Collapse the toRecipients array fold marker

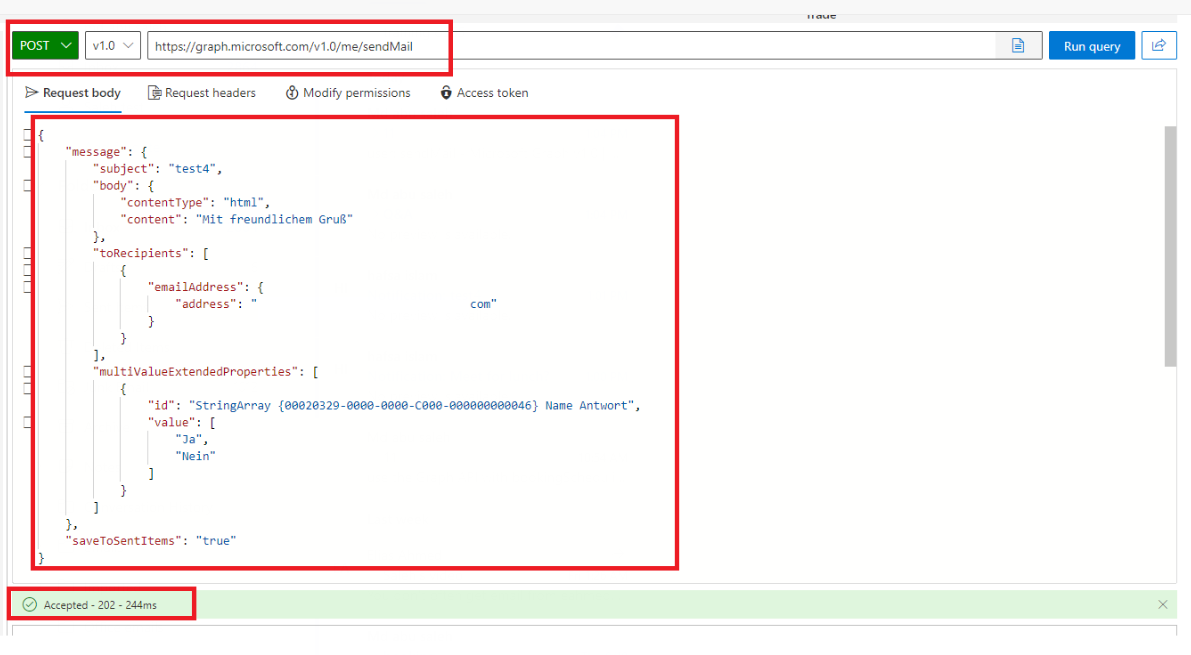click(x=25, y=252)
